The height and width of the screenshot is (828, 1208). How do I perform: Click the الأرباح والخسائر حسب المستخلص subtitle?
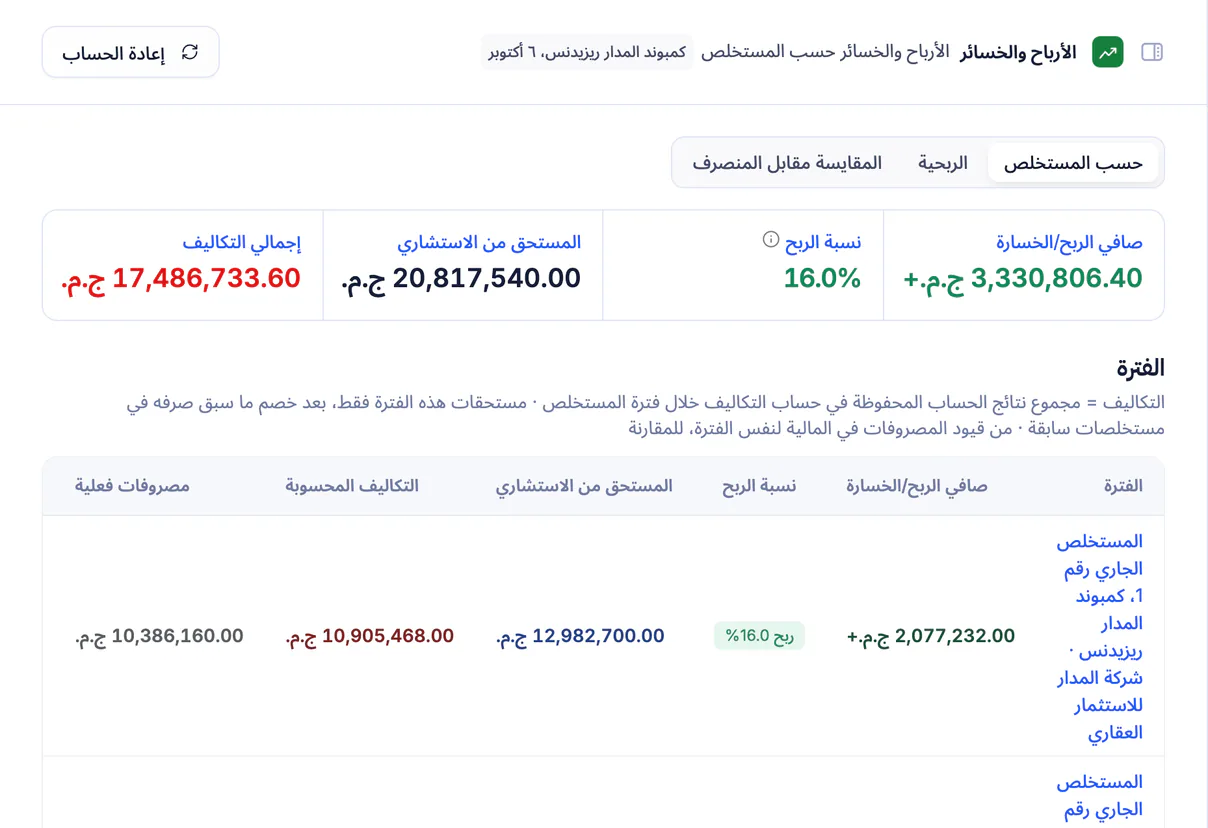click(825, 52)
